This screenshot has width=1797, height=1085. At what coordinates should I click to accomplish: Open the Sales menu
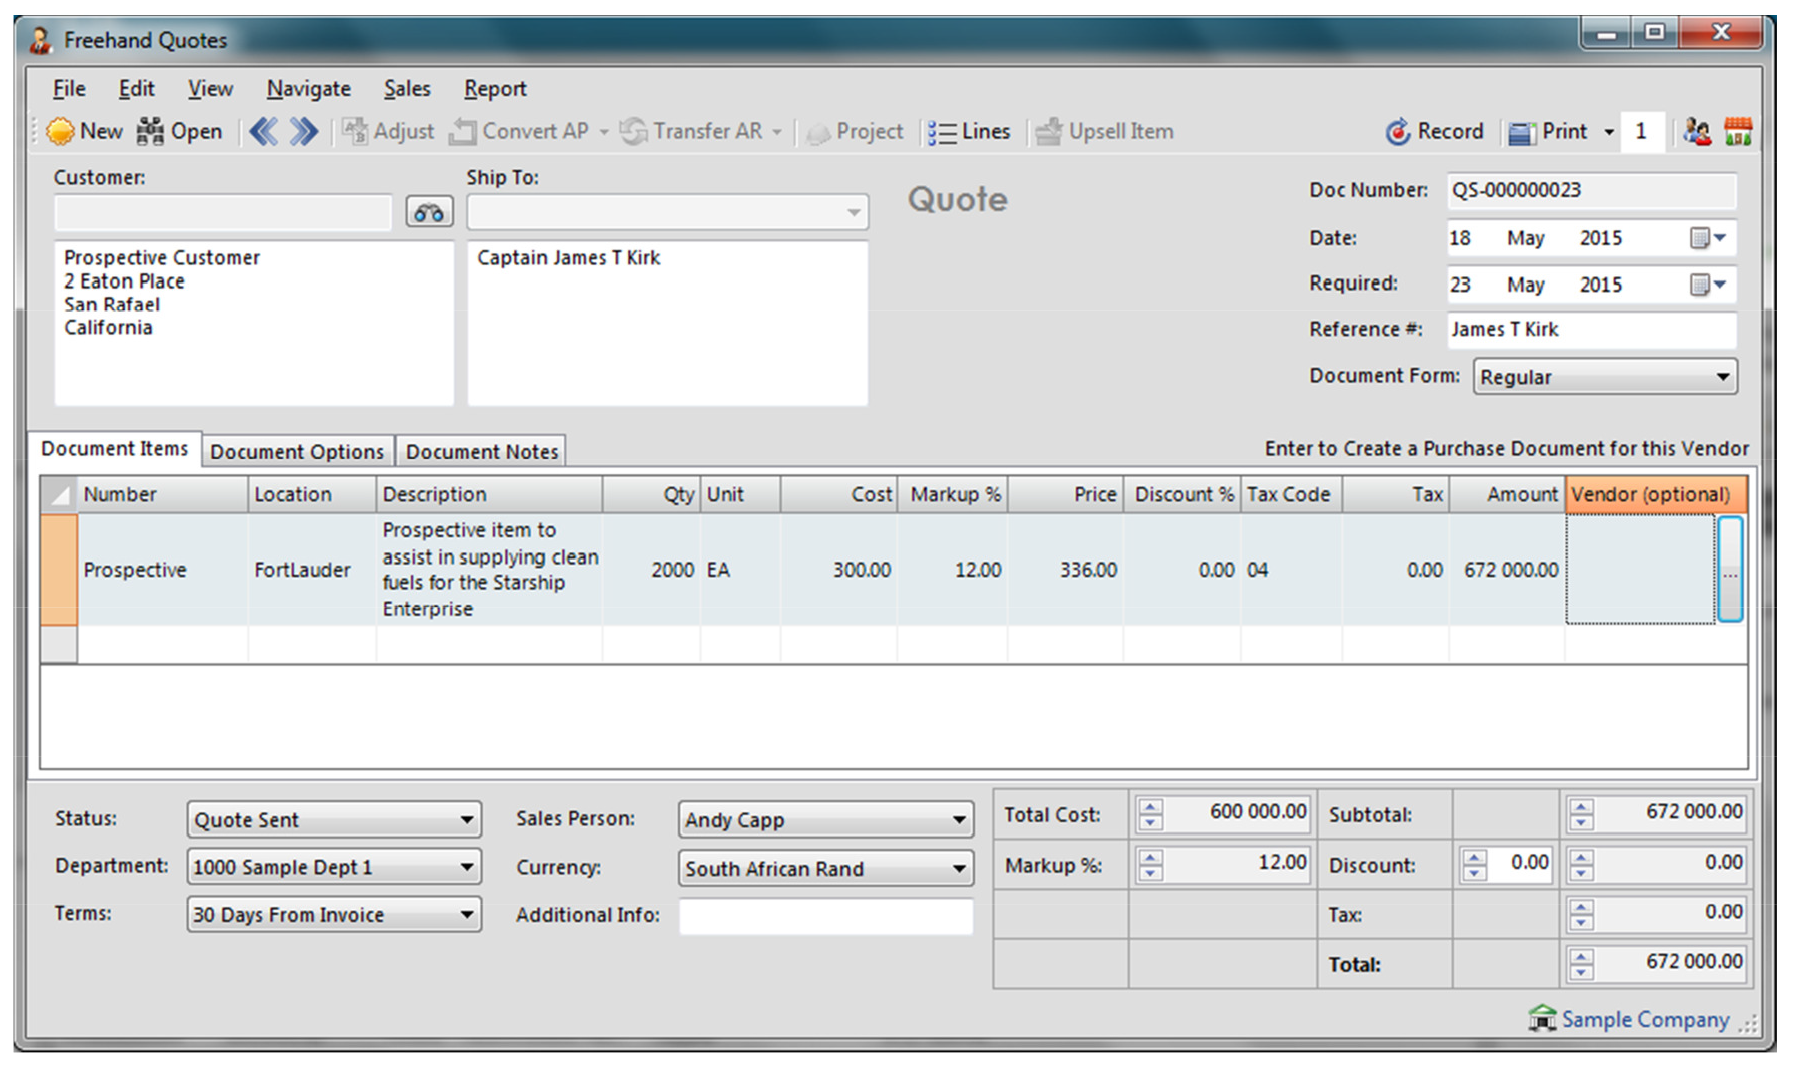[x=406, y=89]
